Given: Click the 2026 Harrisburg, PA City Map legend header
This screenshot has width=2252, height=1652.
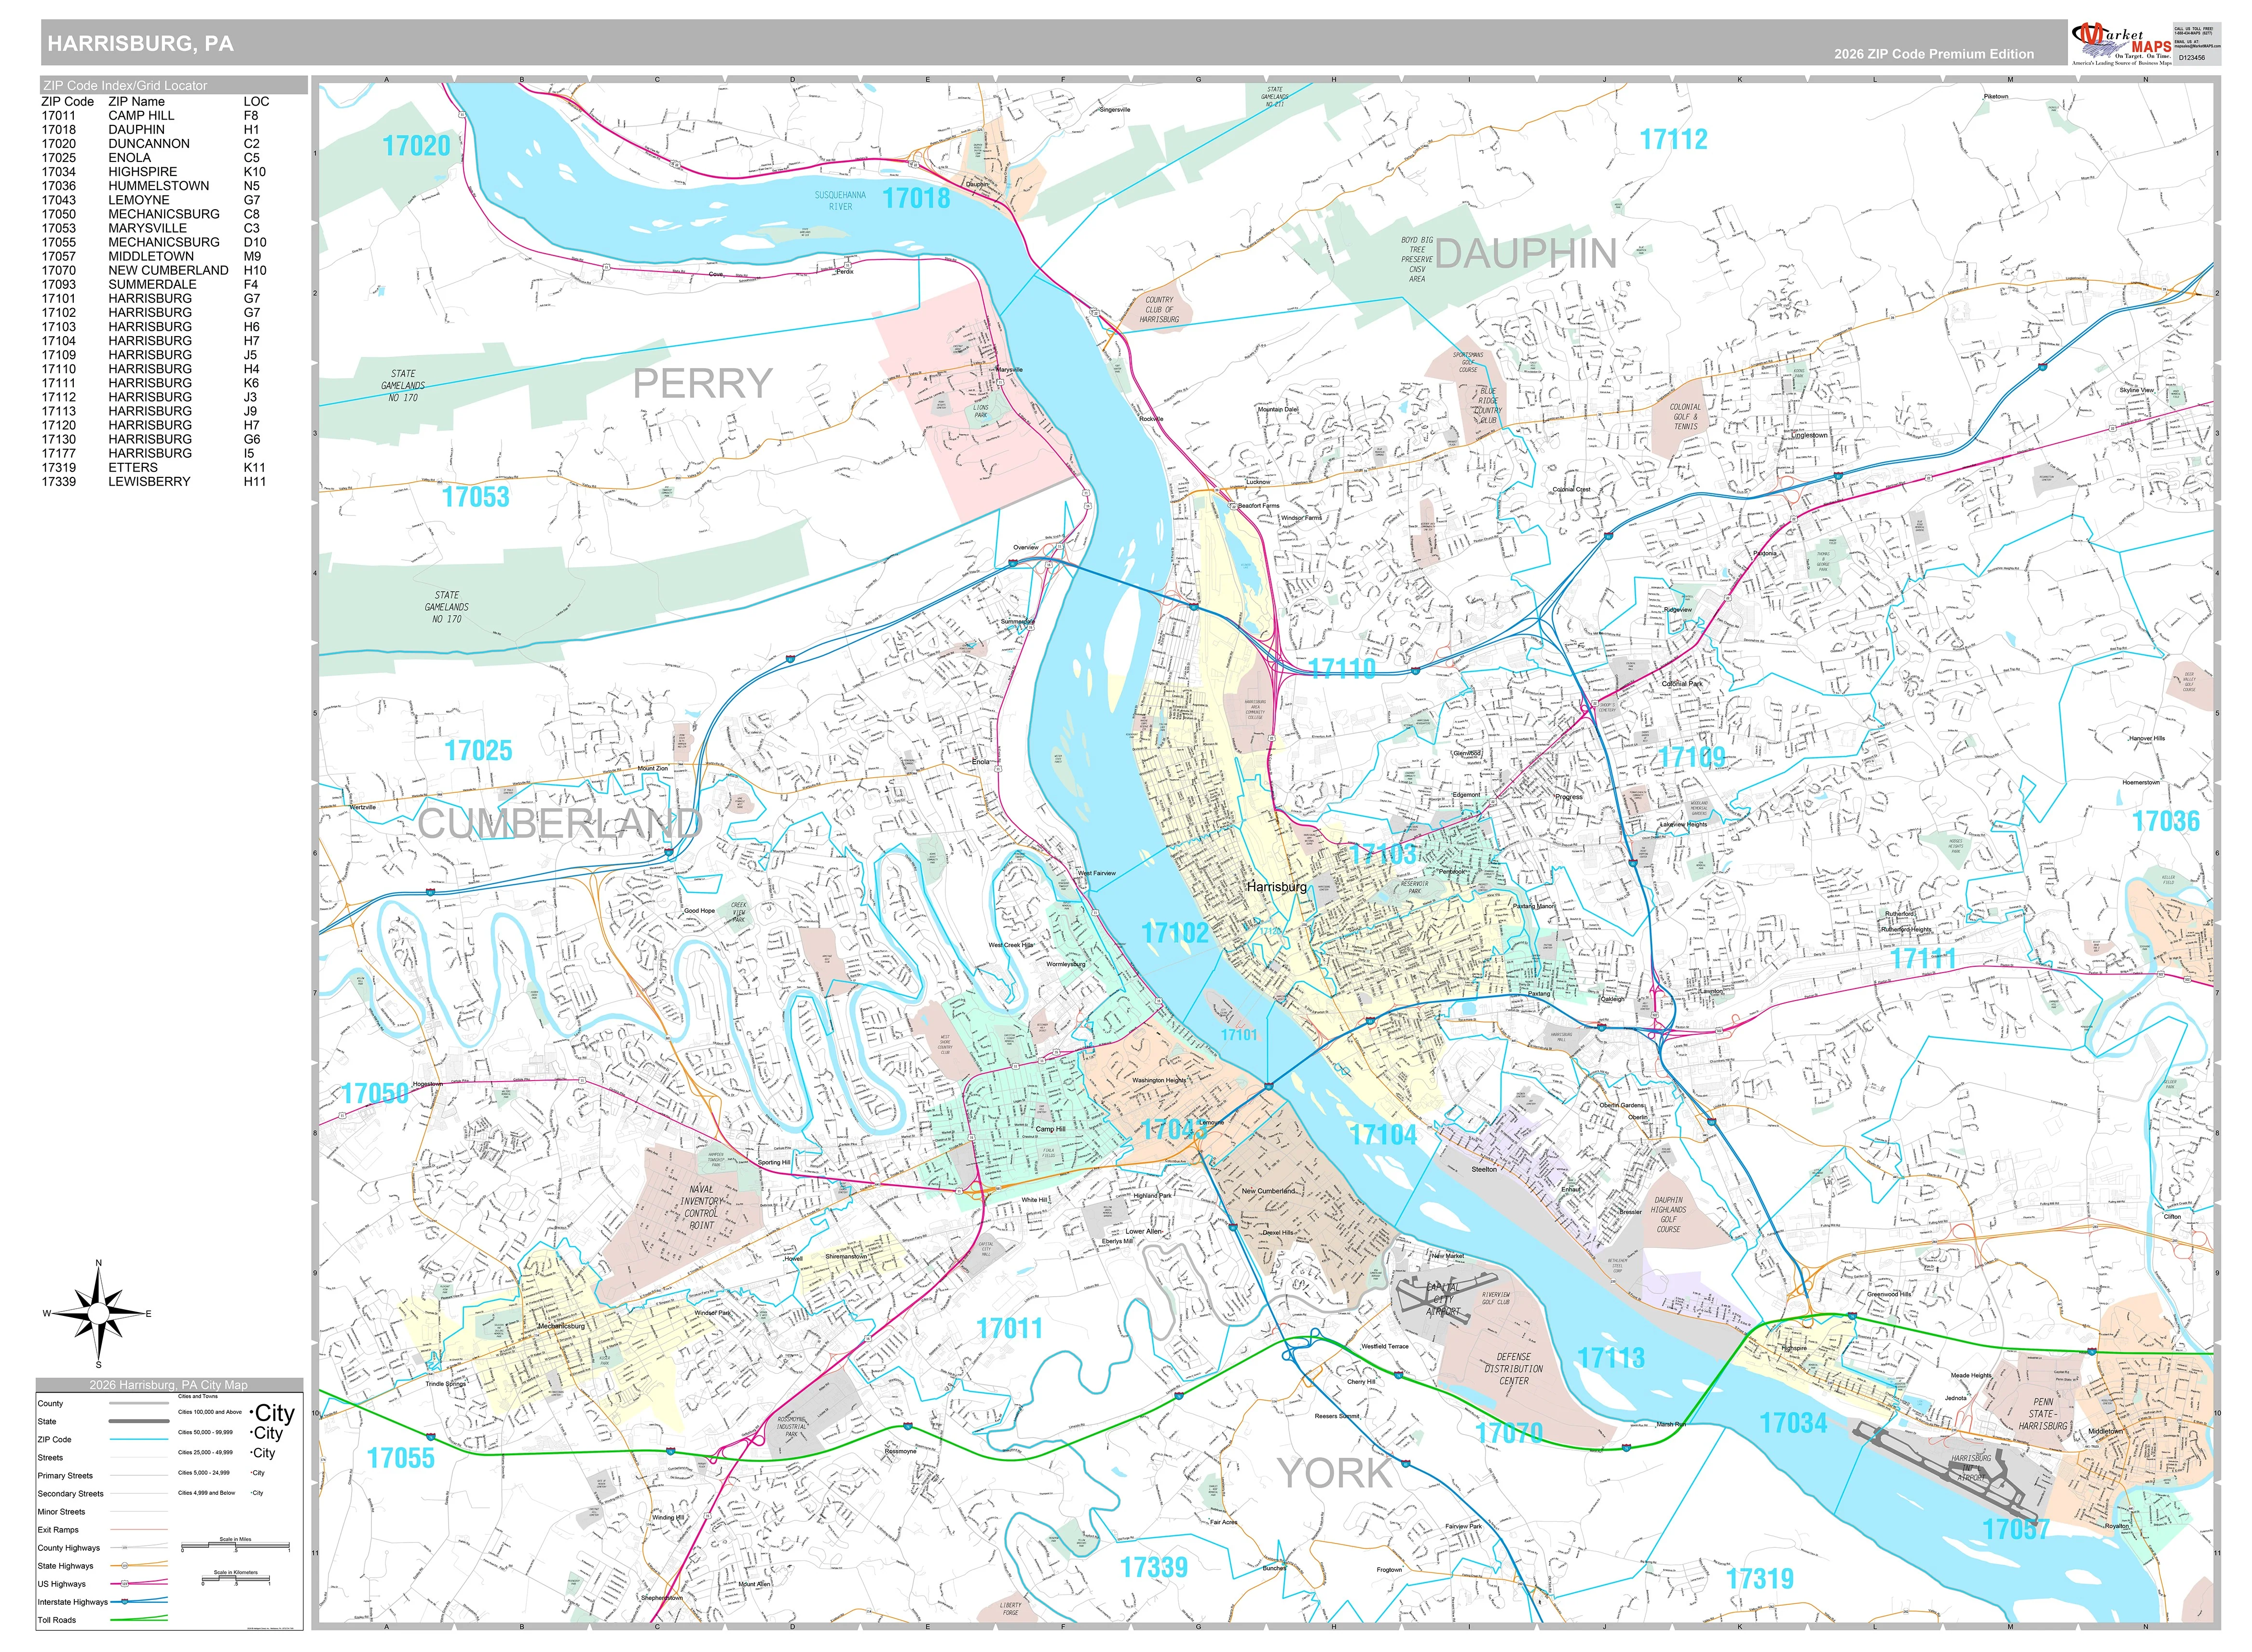Looking at the screenshot, I should pyautogui.click(x=169, y=1385).
